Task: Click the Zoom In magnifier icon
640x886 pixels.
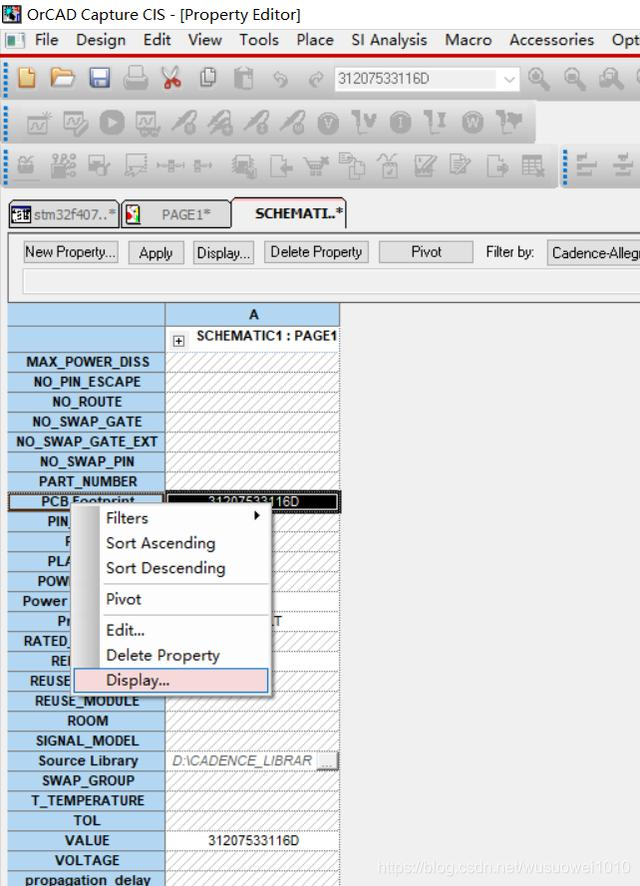Action: (x=539, y=78)
